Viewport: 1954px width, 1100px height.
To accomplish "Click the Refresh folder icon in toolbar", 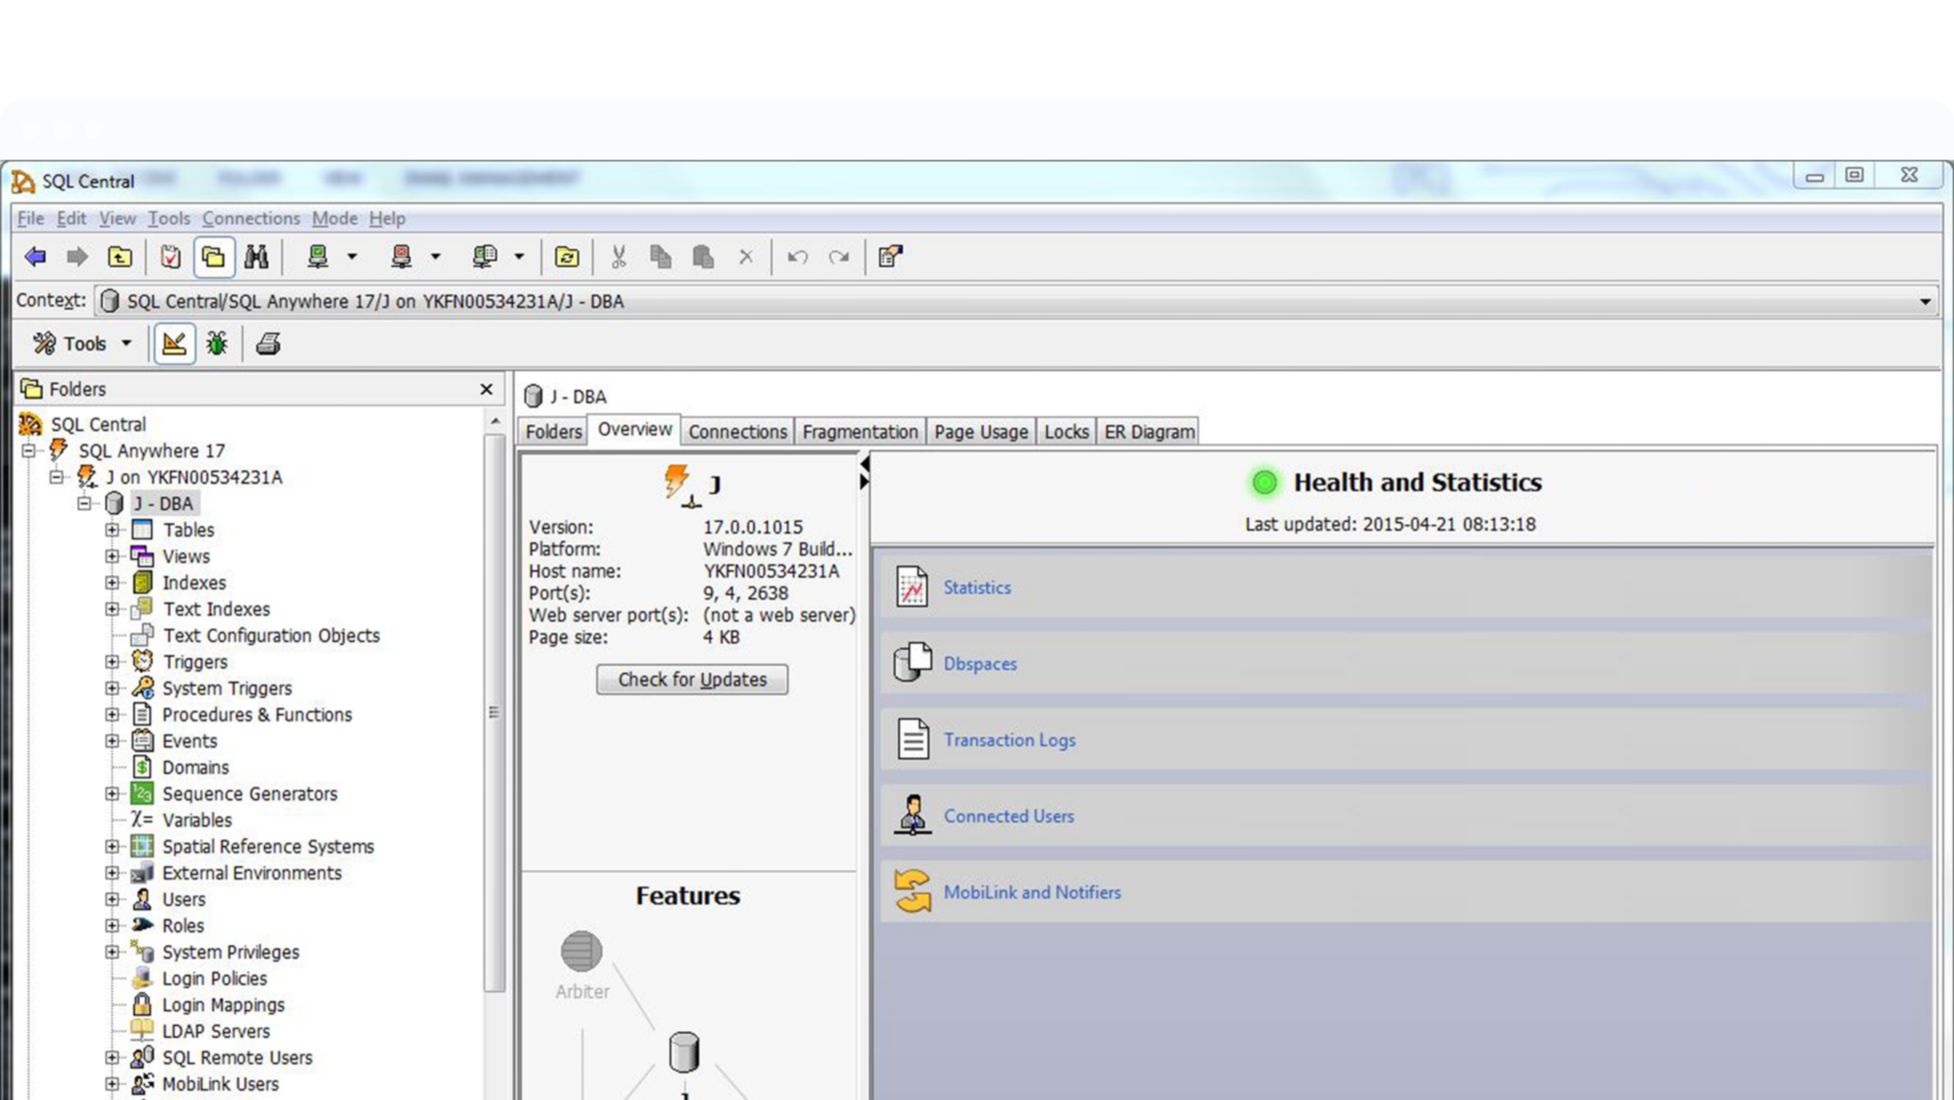I will pyautogui.click(x=566, y=257).
